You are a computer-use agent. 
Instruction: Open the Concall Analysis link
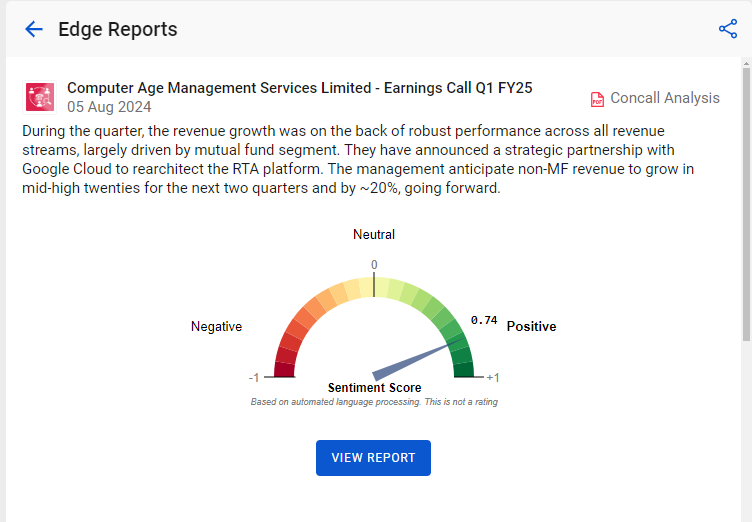coord(665,98)
